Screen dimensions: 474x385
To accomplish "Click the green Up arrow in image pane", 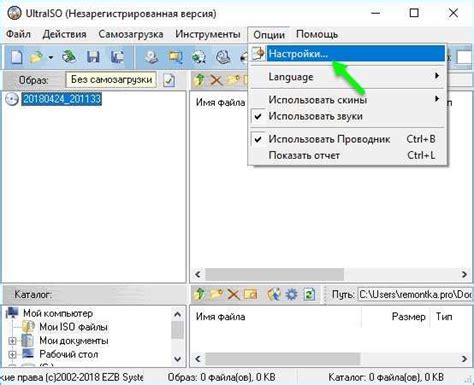I will pyautogui.click(x=199, y=80).
